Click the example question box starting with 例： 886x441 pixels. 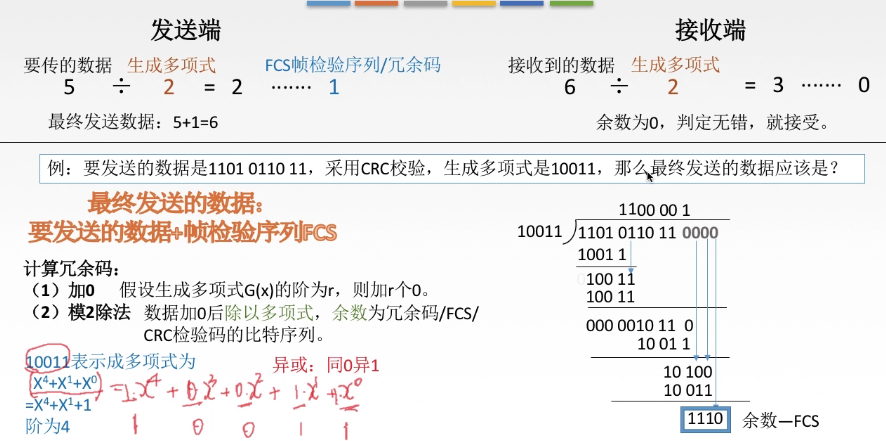tap(451, 168)
